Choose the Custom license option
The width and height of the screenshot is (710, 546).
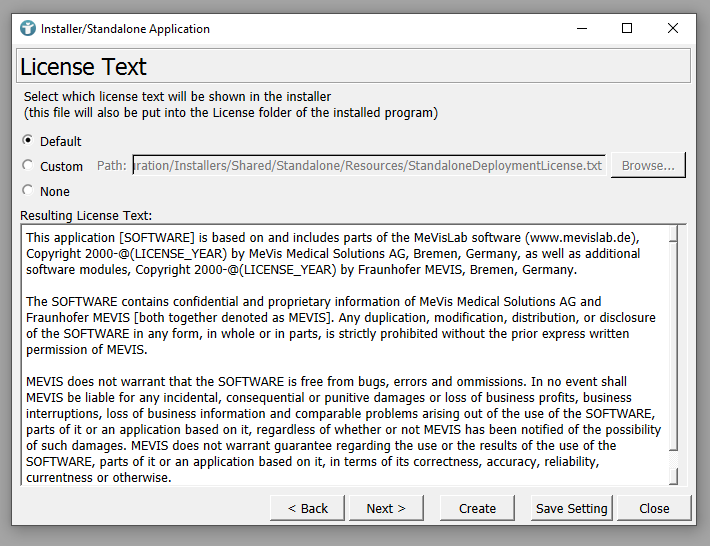(x=28, y=166)
